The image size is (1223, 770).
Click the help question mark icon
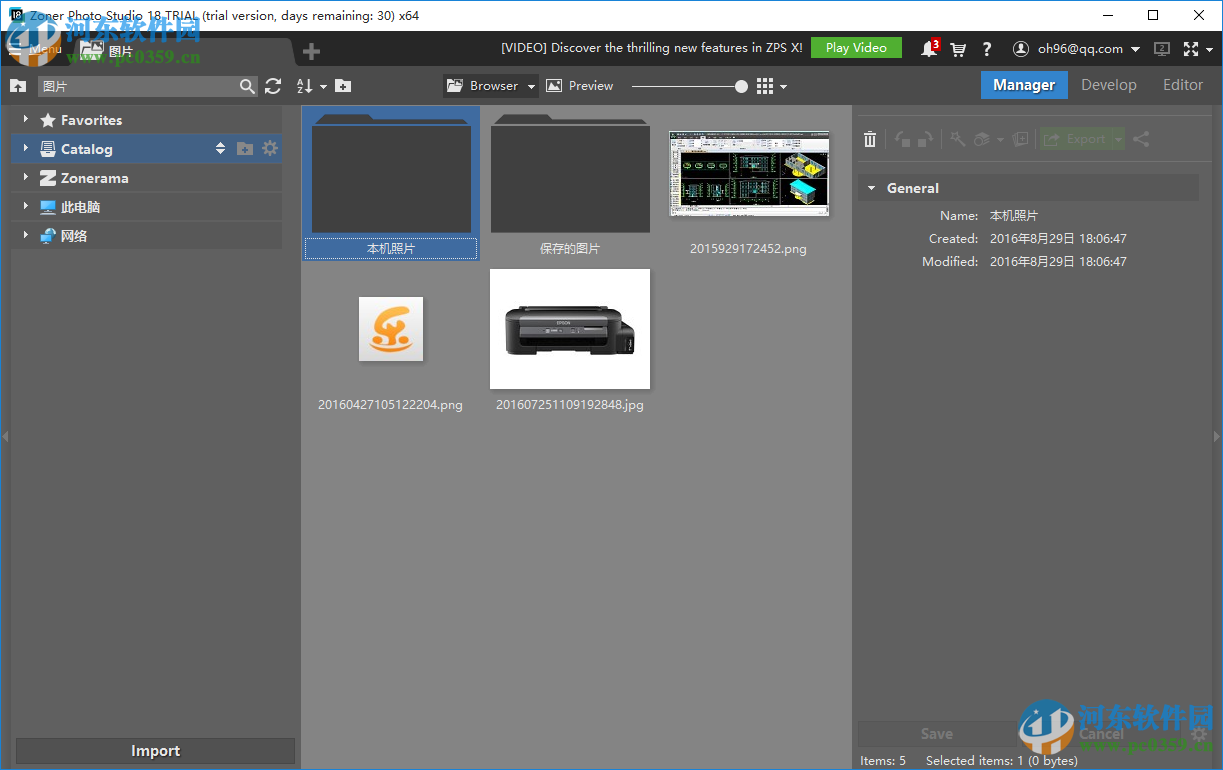987,49
